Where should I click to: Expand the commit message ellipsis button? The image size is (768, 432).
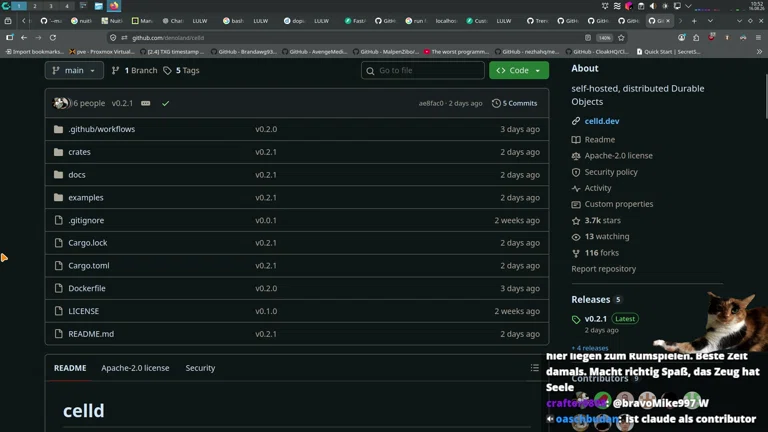point(145,103)
